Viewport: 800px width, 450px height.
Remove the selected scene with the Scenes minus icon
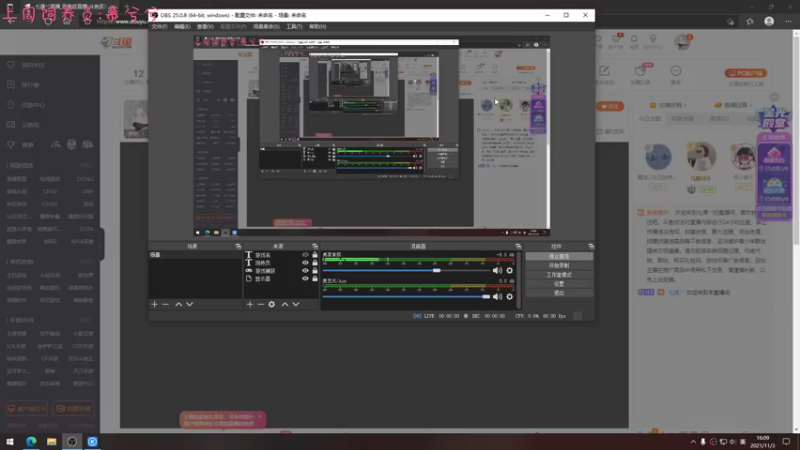point(165,304)
